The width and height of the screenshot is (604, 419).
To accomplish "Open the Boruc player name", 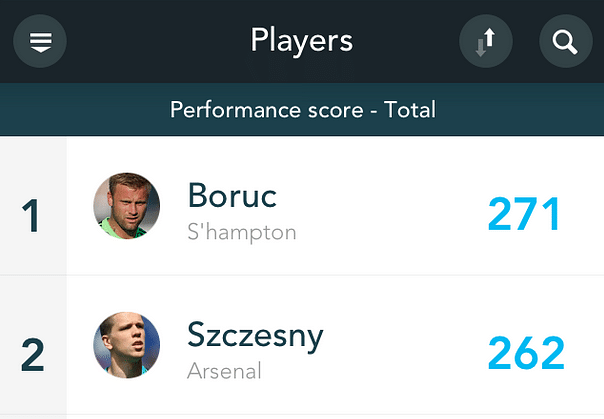I will (x=233, y=196).
